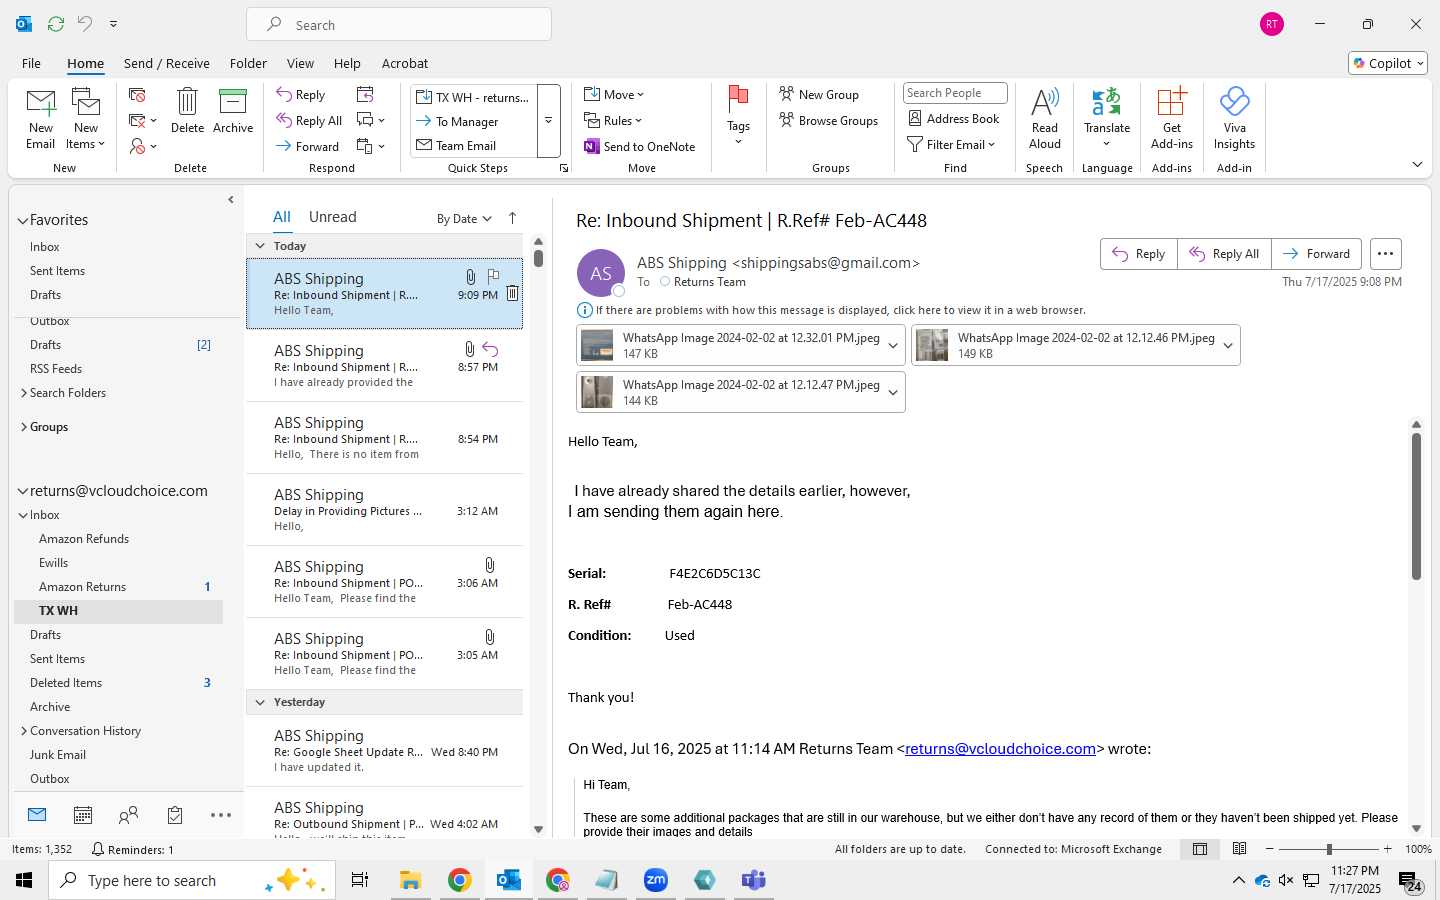Flag the 9:09 PM ABS Shipping message
The image size is (1440, 900).
493,276
